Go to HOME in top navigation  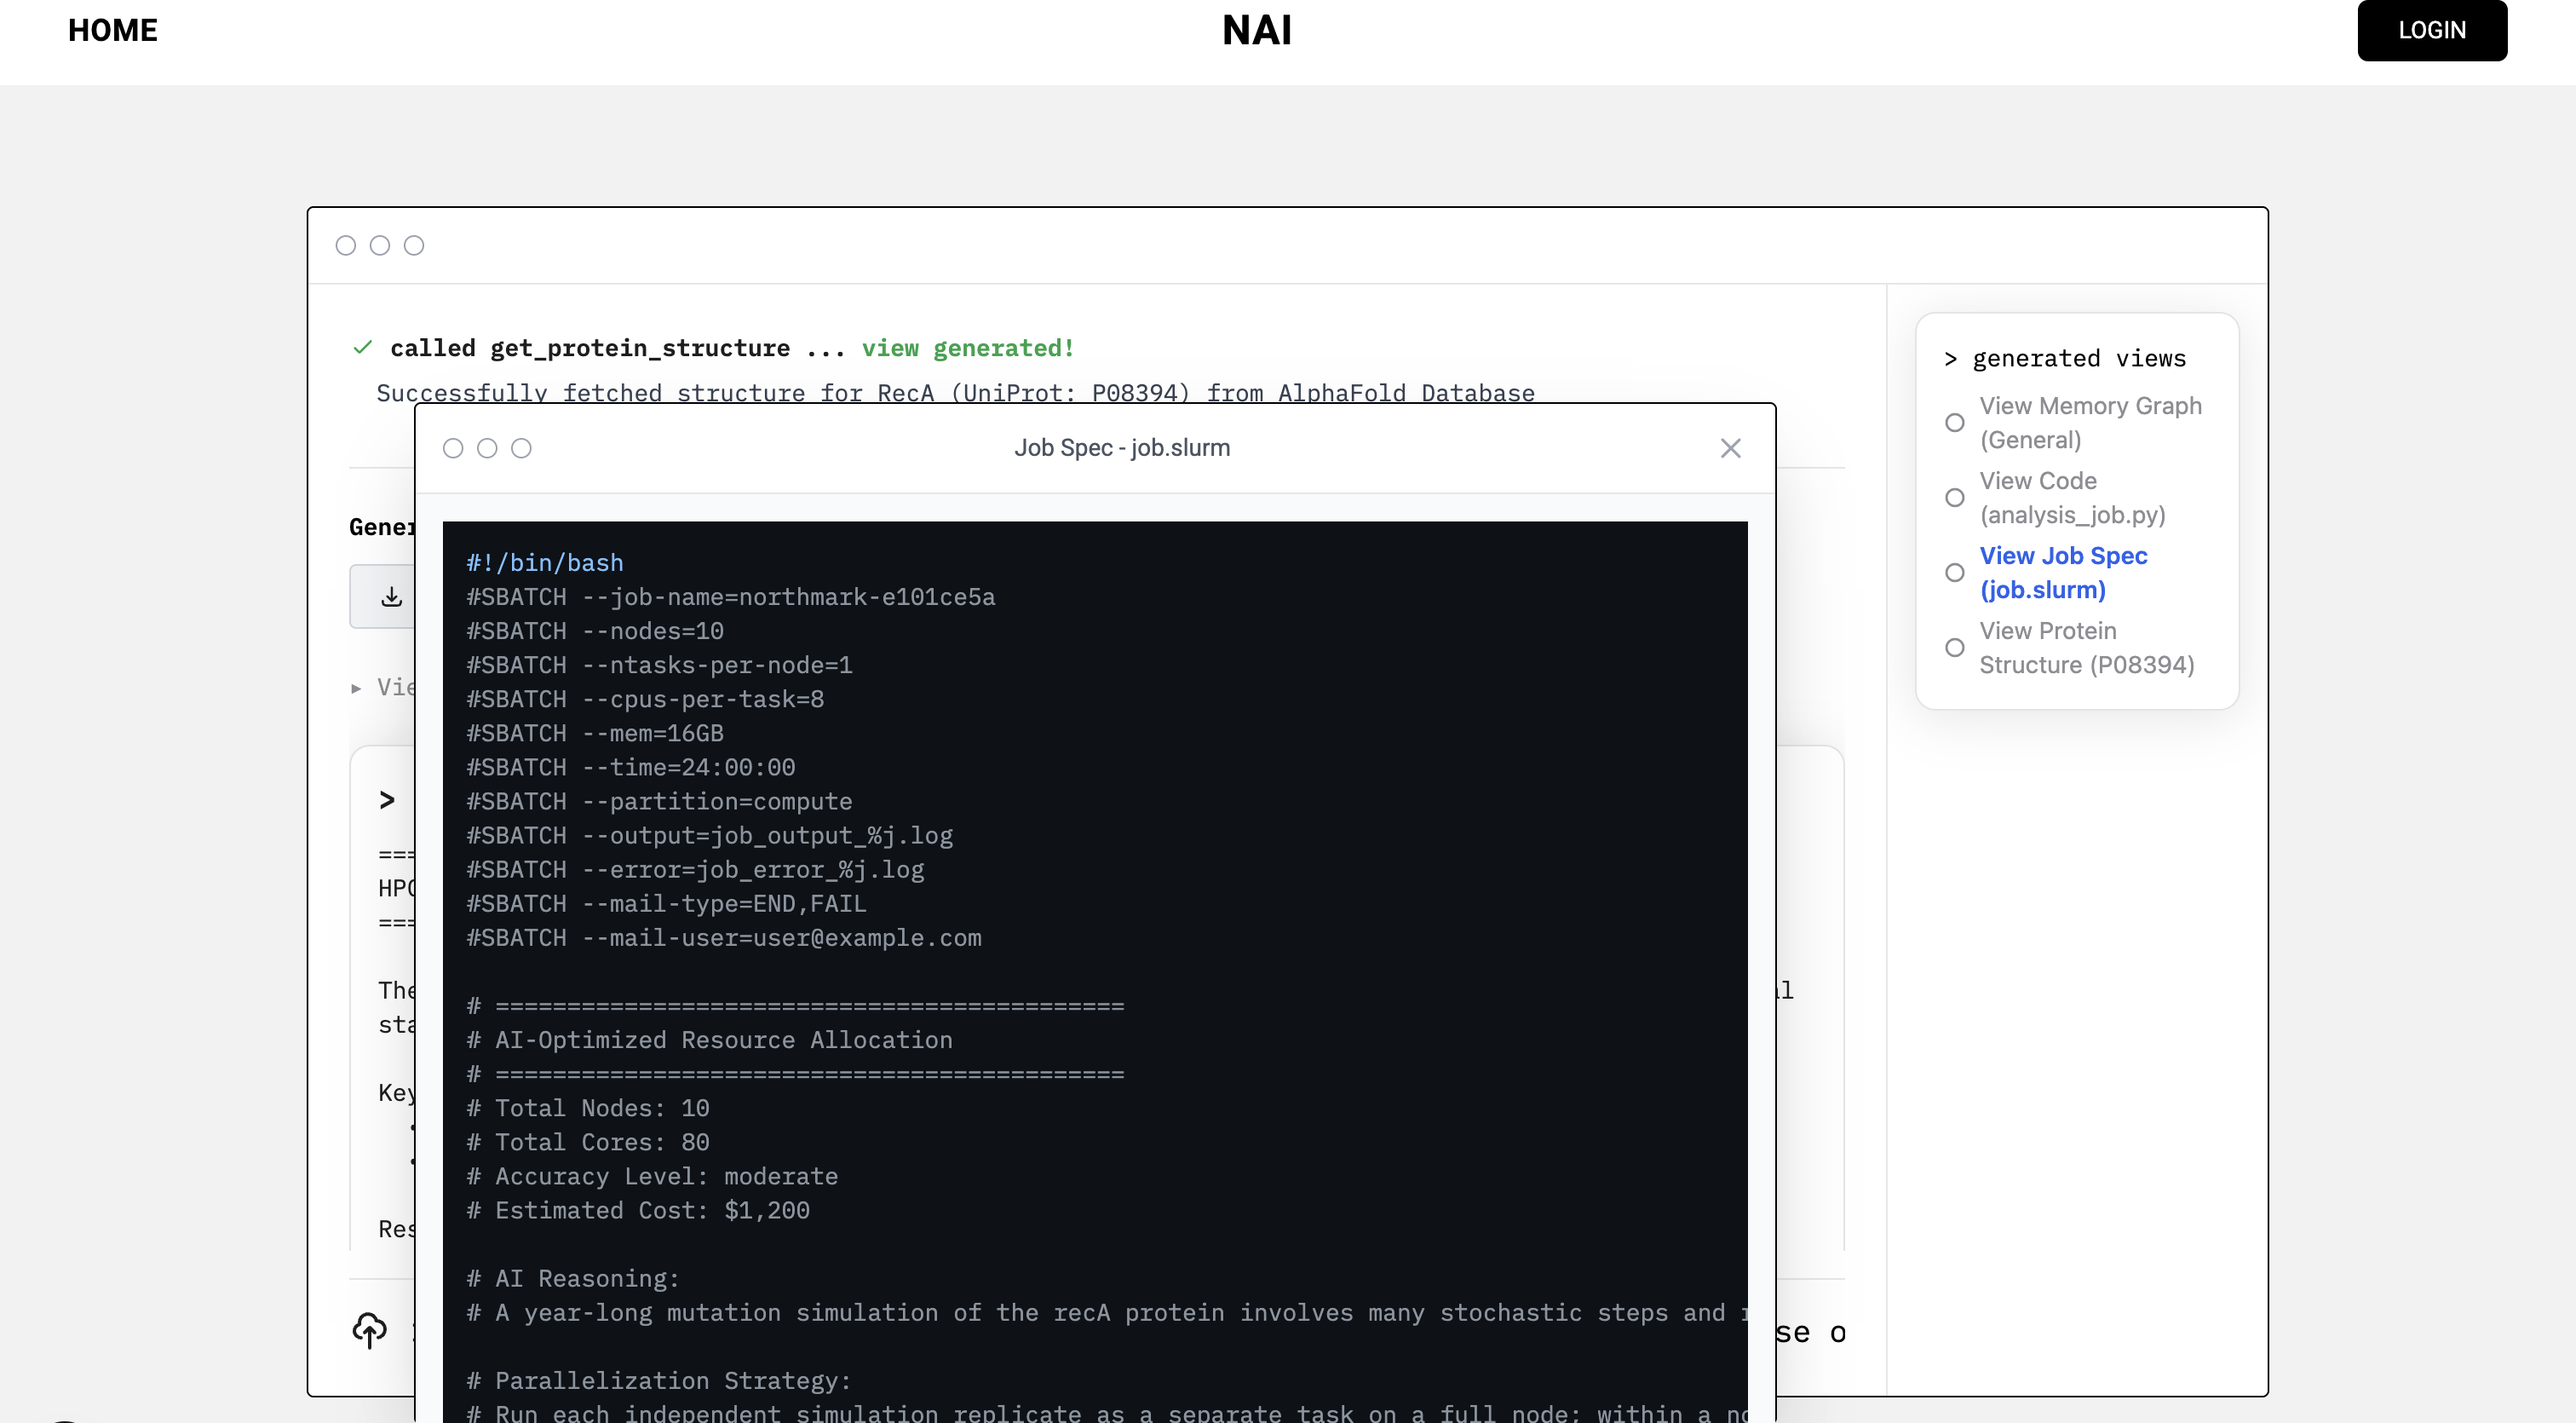tap(113, 30)
